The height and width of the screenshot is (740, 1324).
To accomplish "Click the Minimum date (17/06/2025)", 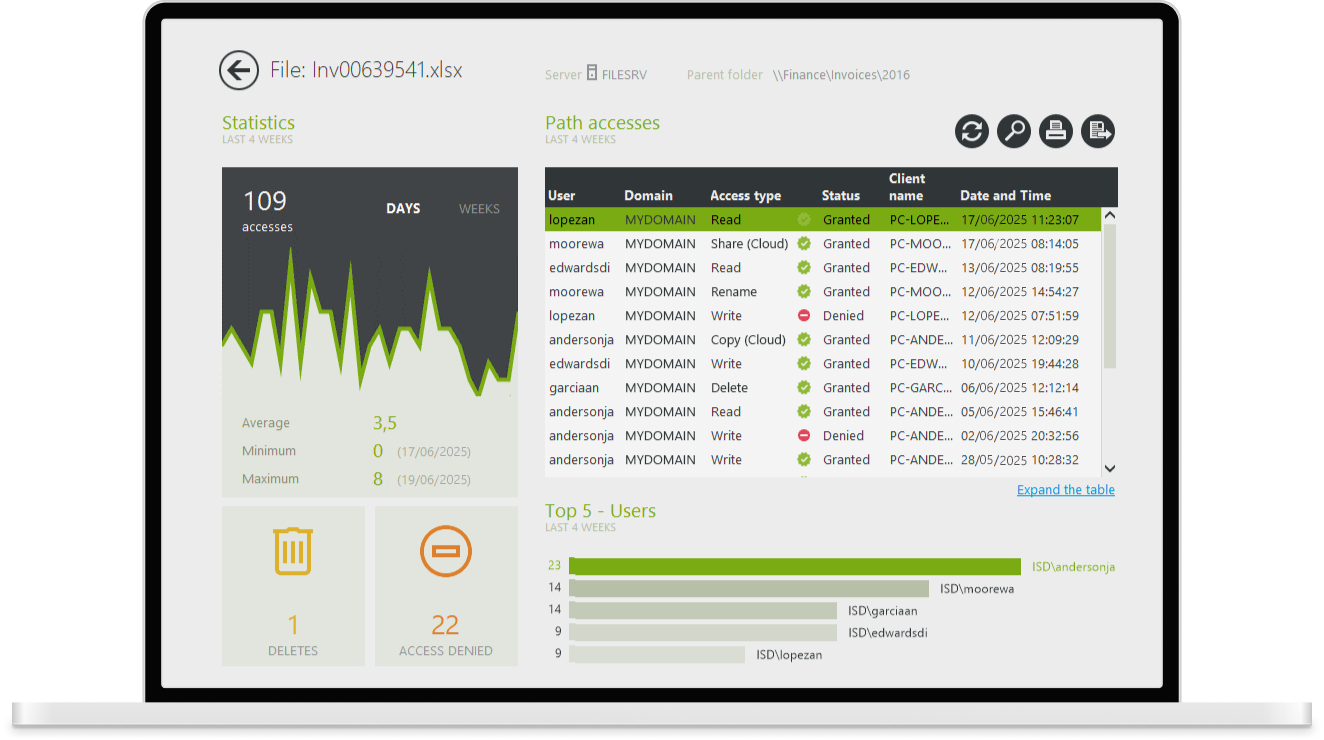I will coord(434,452).
